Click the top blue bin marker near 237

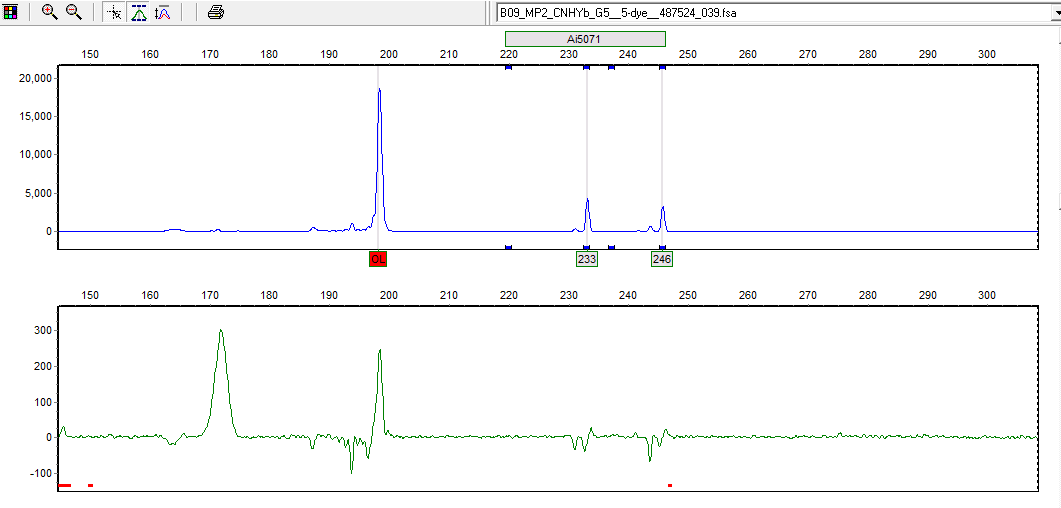point(611,67)
